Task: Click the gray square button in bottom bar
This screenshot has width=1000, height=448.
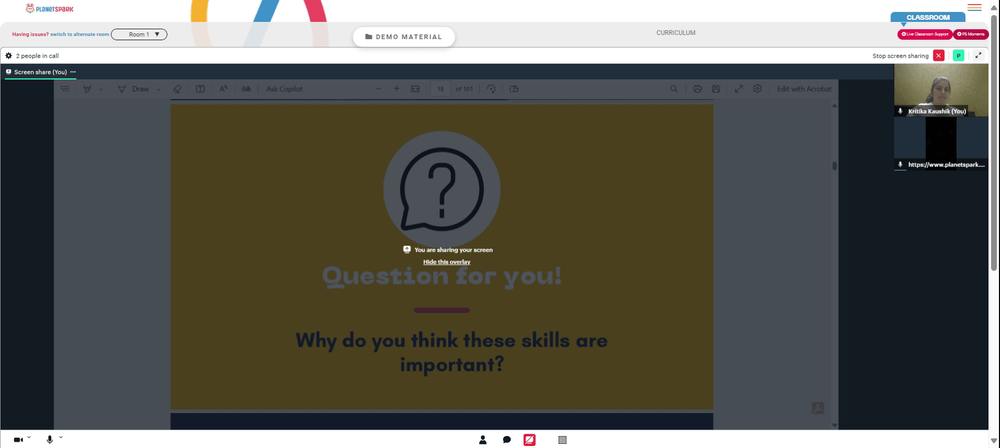Action: pos(562,440)
